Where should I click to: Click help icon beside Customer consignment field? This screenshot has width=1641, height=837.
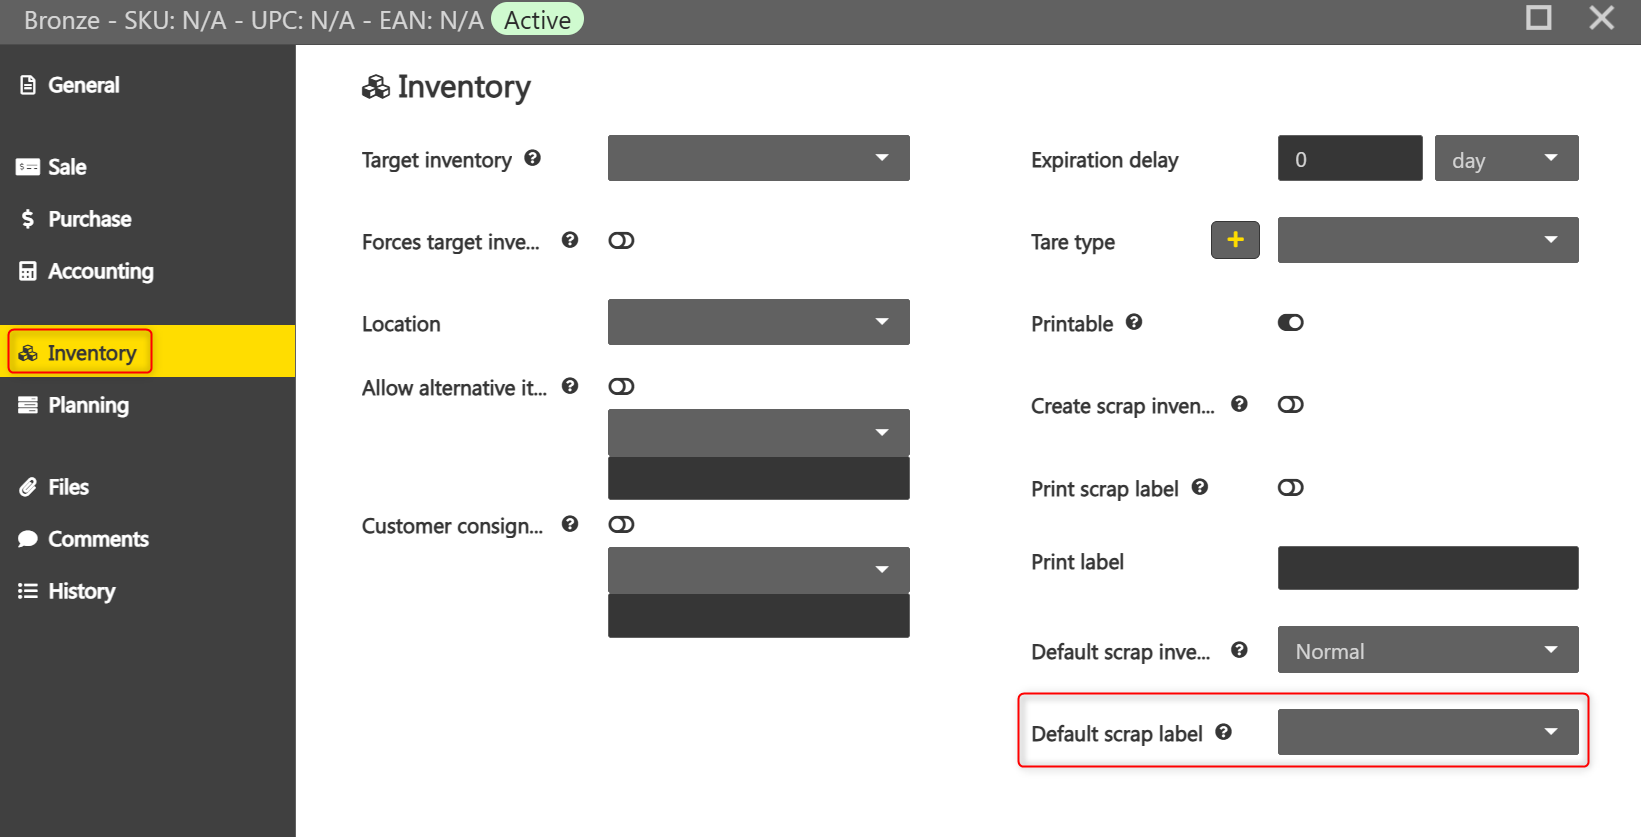point(570,524)
